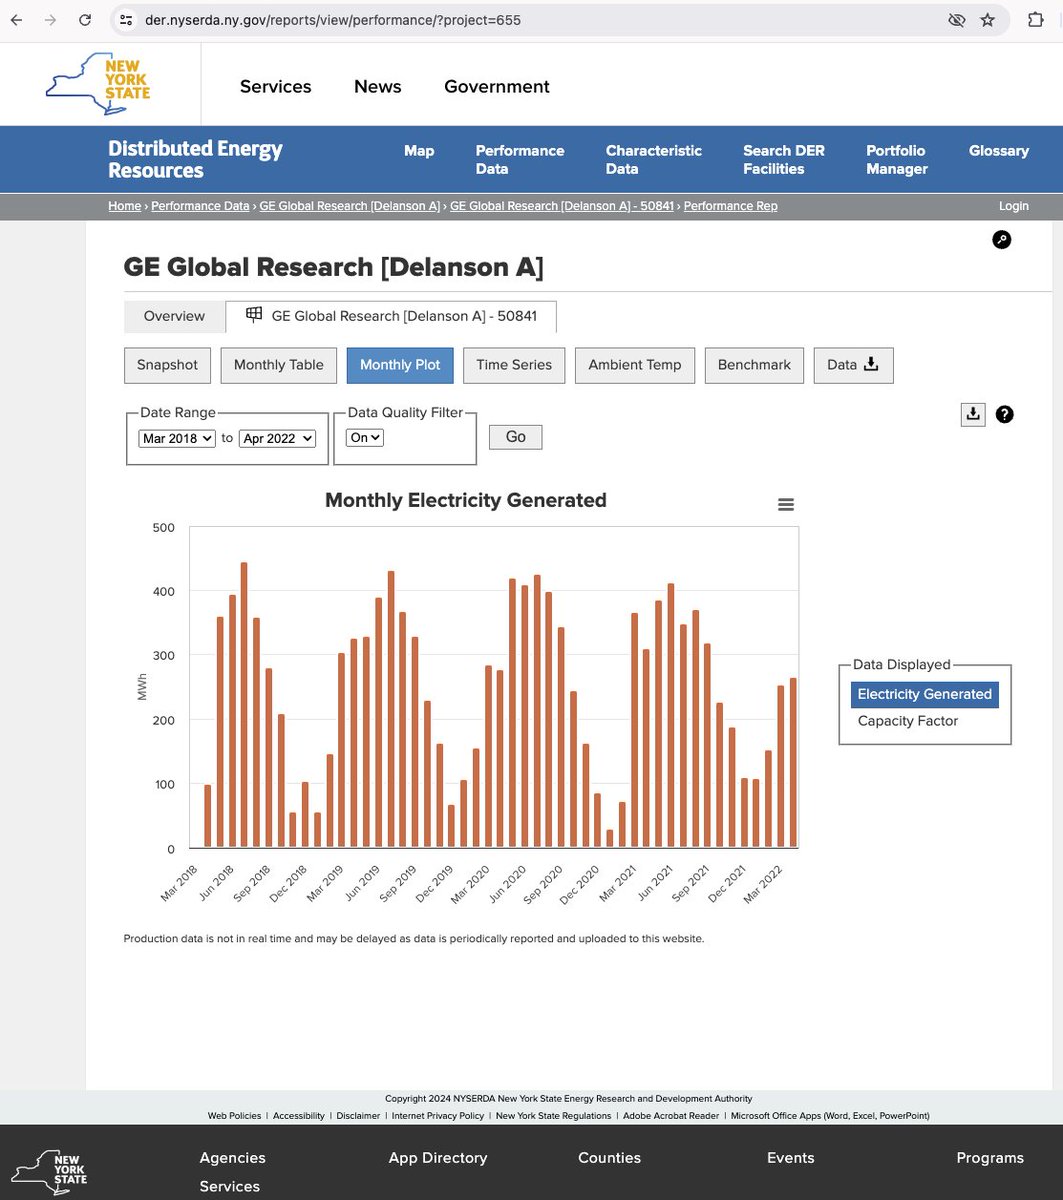Click the Accessibility footer link
Screen dimensions: 1063x1200
point(299,1116)
